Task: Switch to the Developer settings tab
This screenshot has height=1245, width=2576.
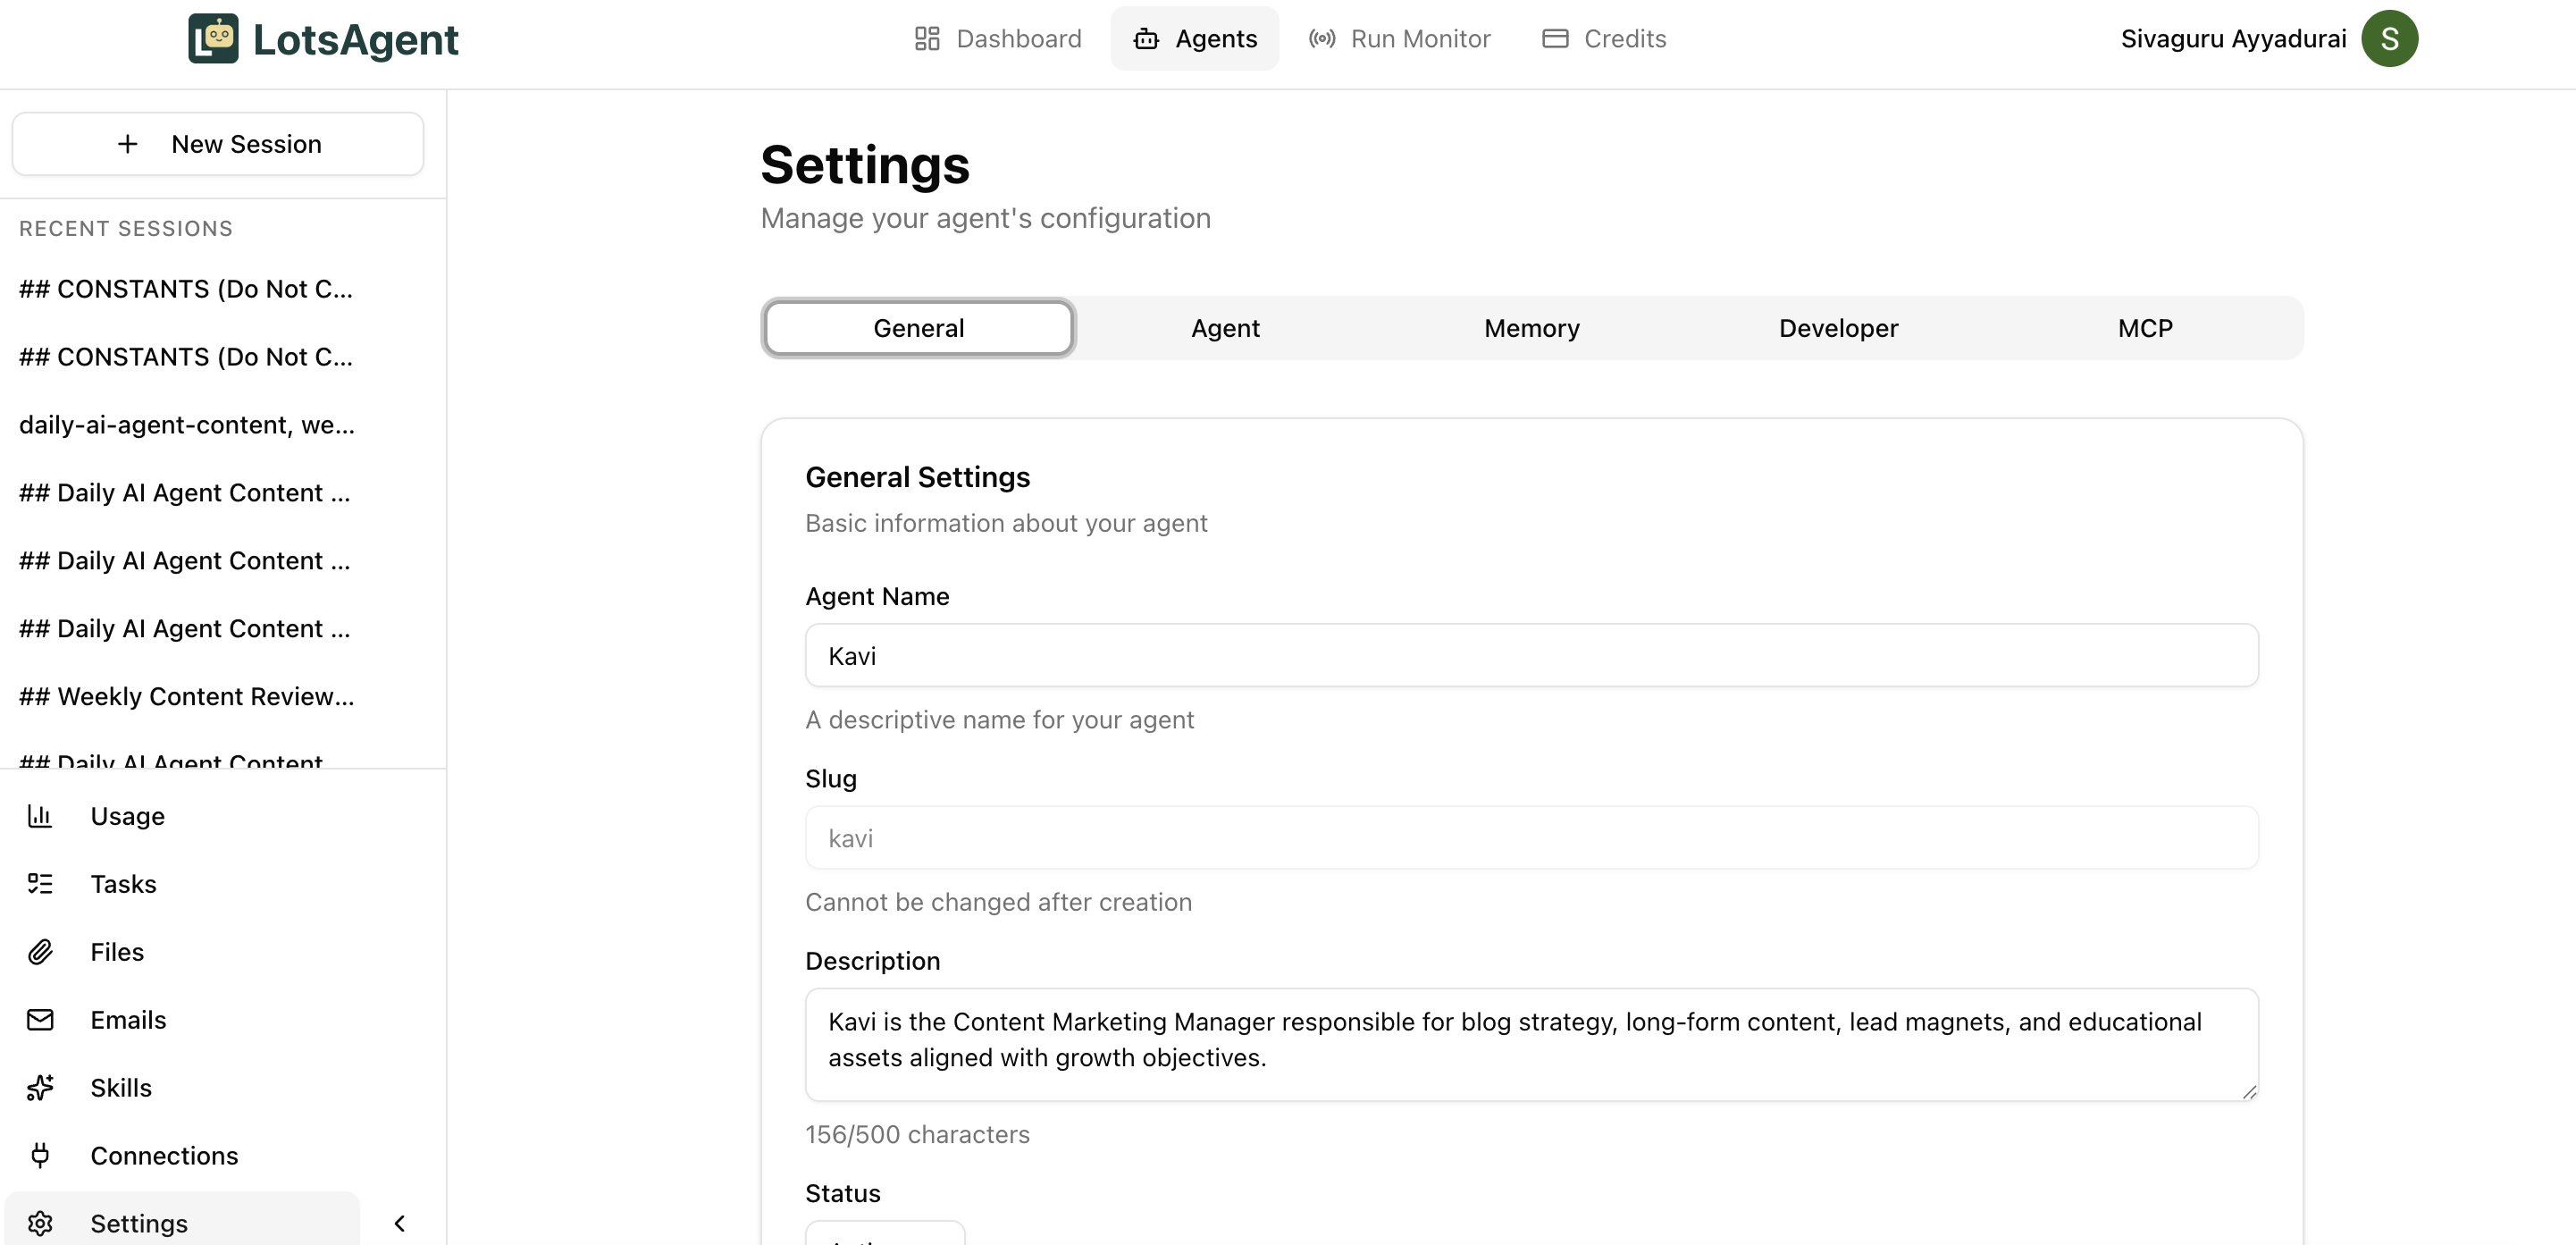Action: (x=1837, y=328)
